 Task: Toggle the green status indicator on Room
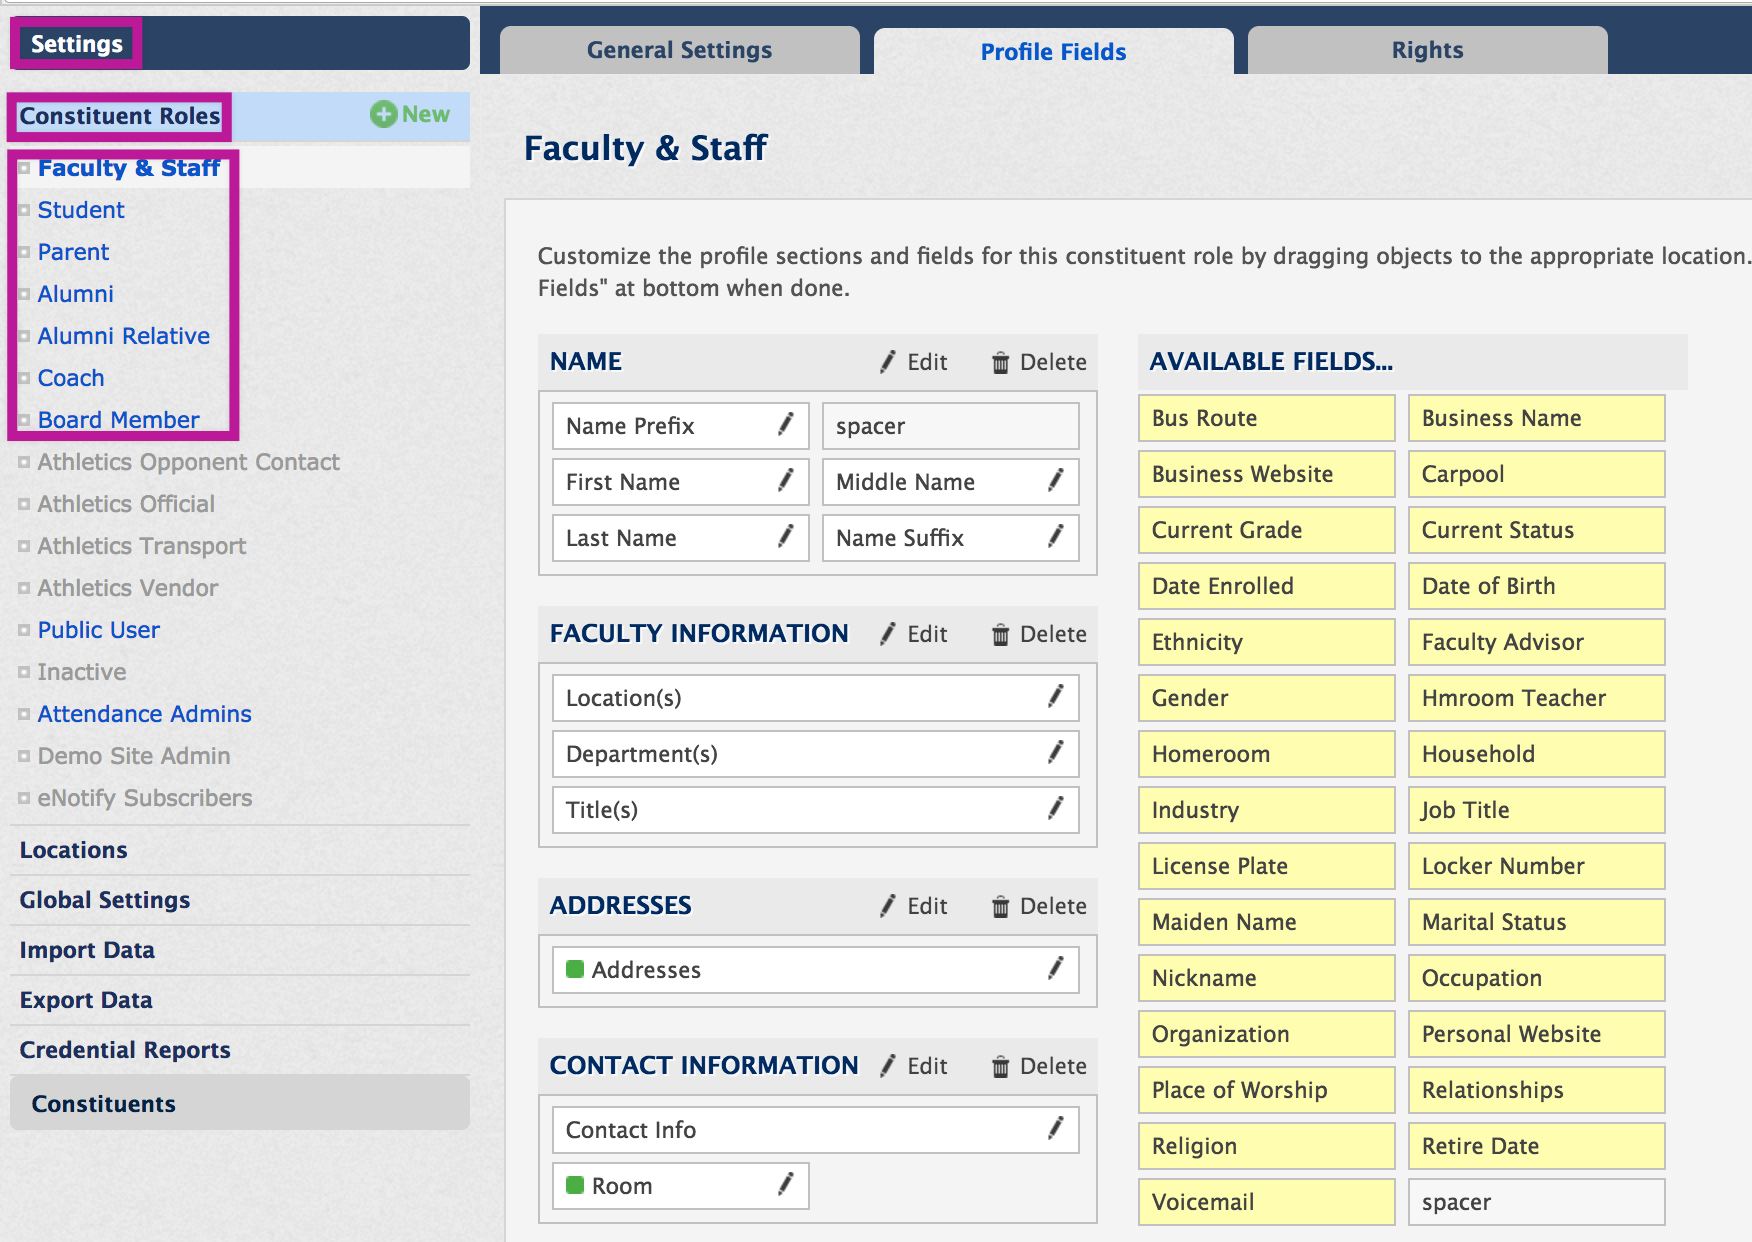coord(576,1186)
